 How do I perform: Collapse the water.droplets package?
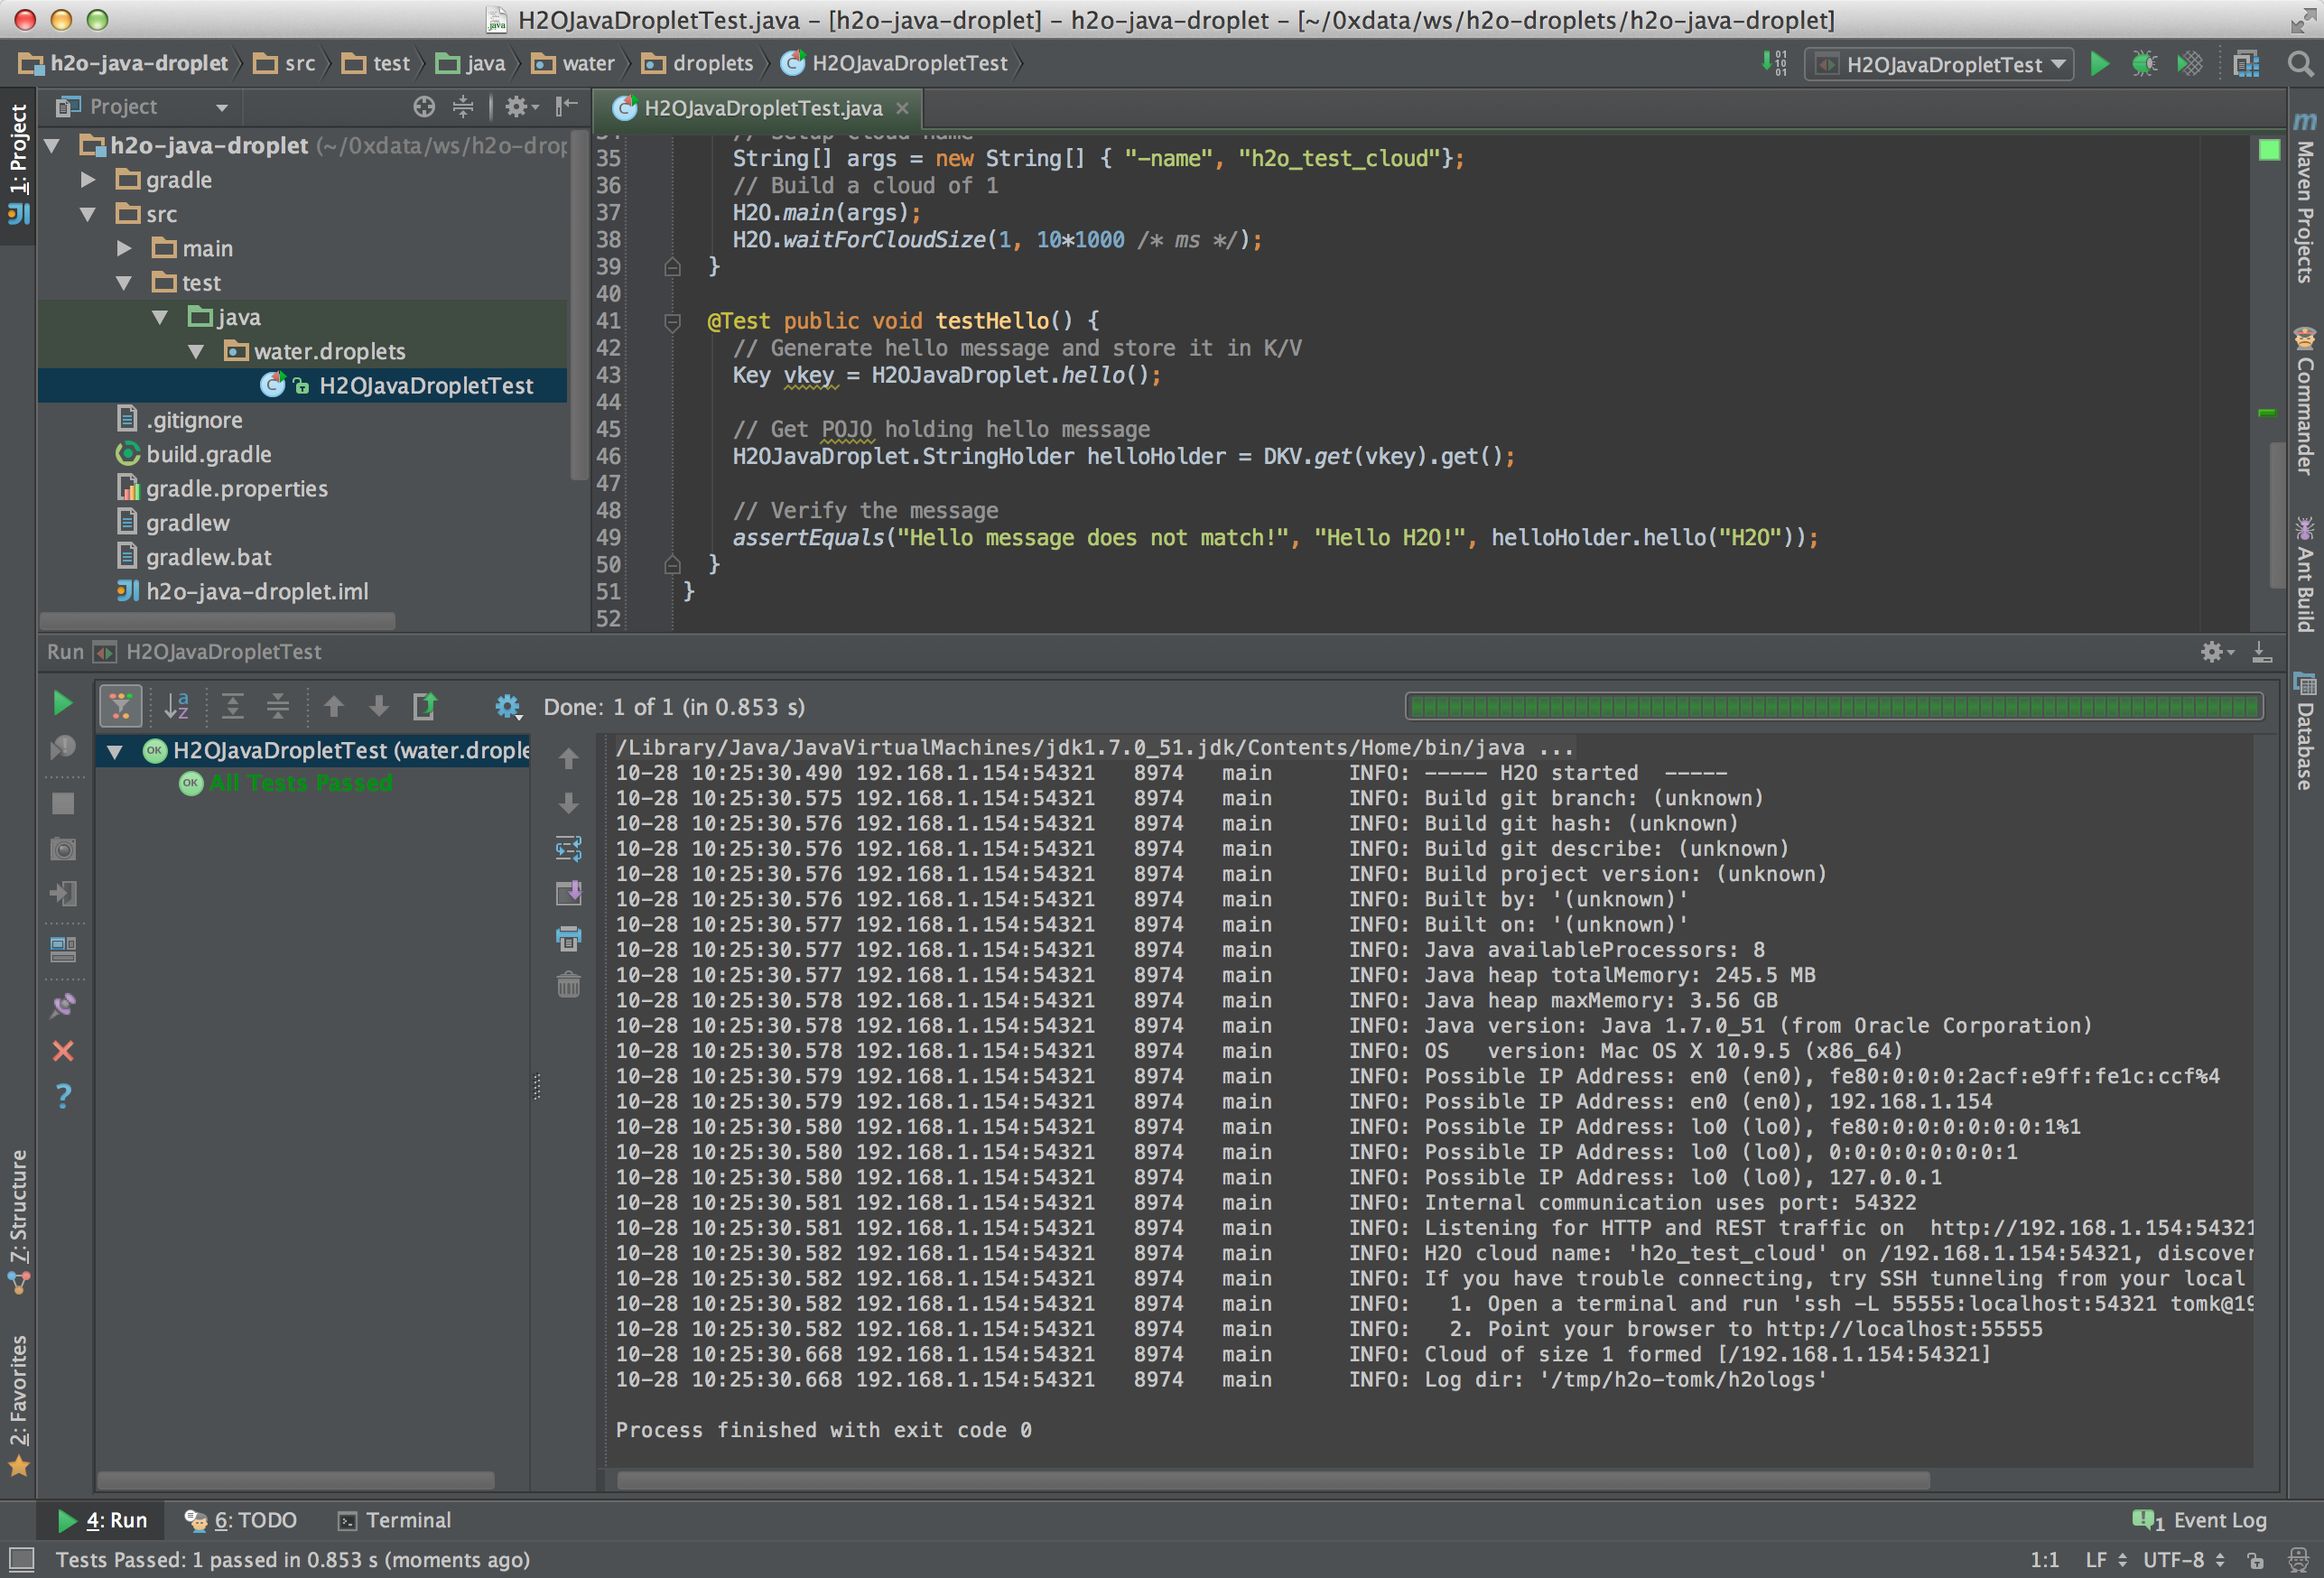pos(196,351)
